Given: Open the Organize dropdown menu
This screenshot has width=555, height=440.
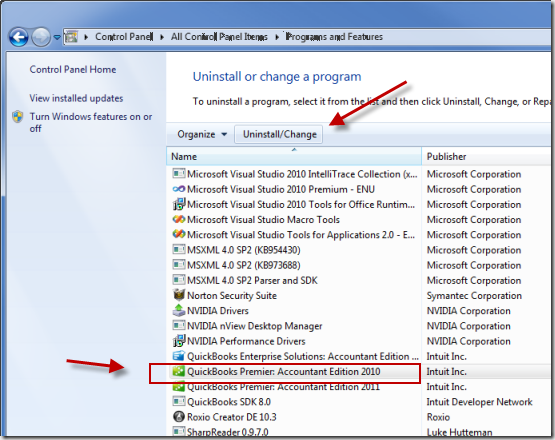Looking at the screenshot, I should 202,135.
